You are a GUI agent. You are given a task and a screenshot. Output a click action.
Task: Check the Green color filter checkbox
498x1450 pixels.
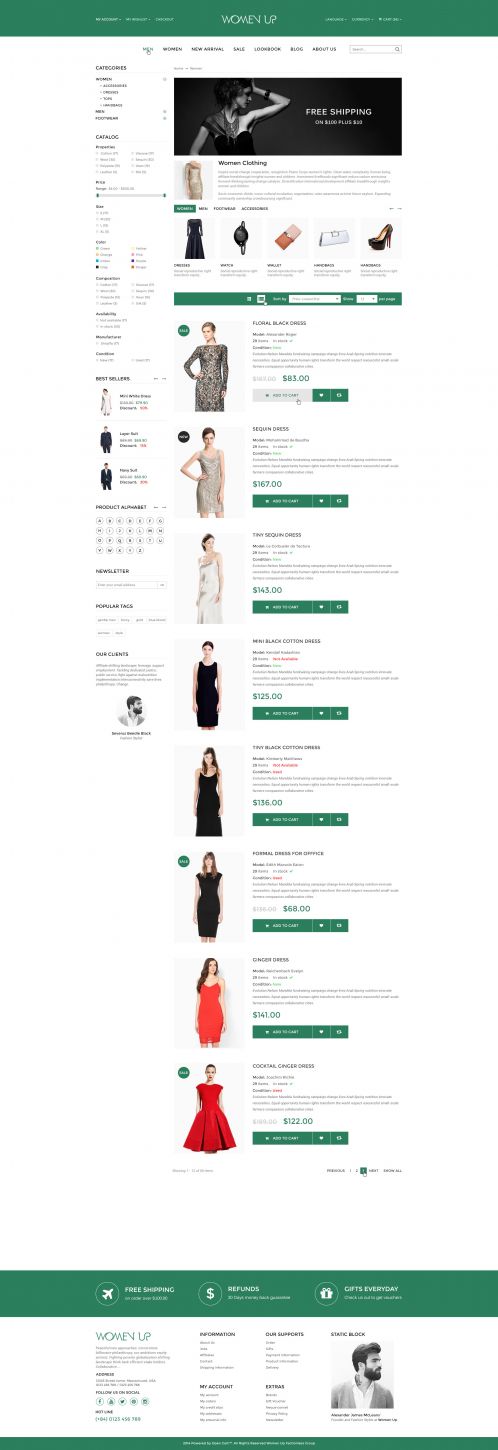(x=98, y=248)
